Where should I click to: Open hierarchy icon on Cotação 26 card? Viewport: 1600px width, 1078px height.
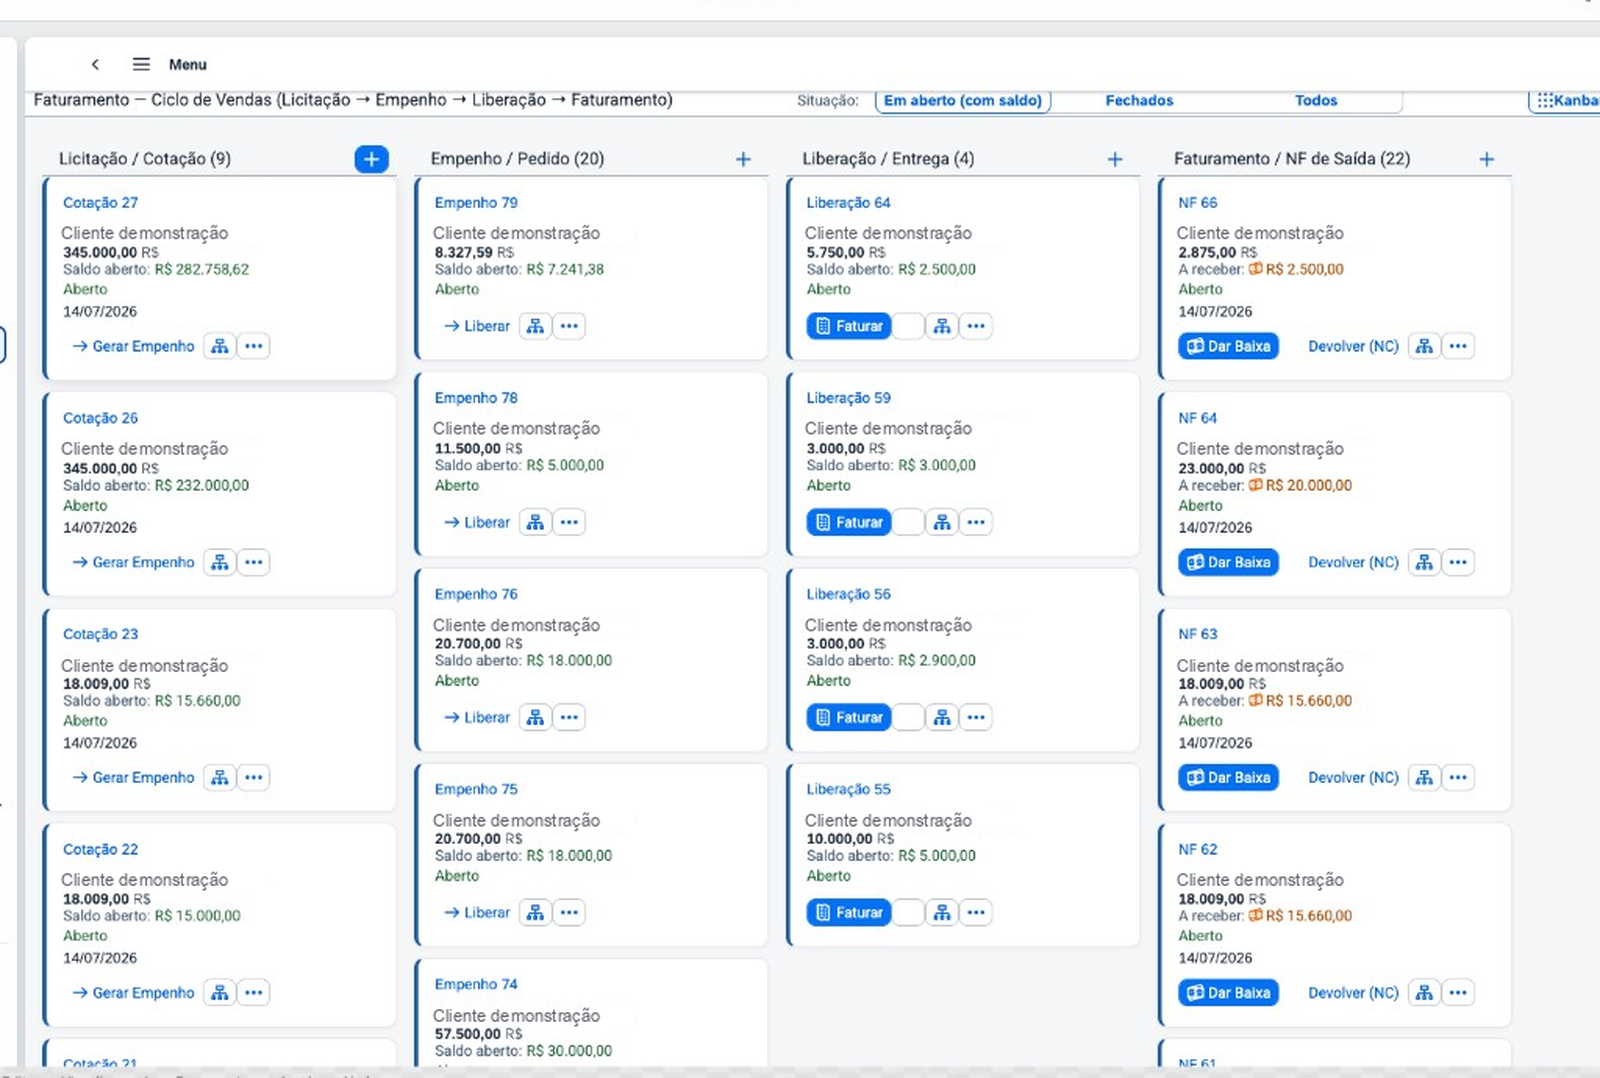click(x=220, y=562)
